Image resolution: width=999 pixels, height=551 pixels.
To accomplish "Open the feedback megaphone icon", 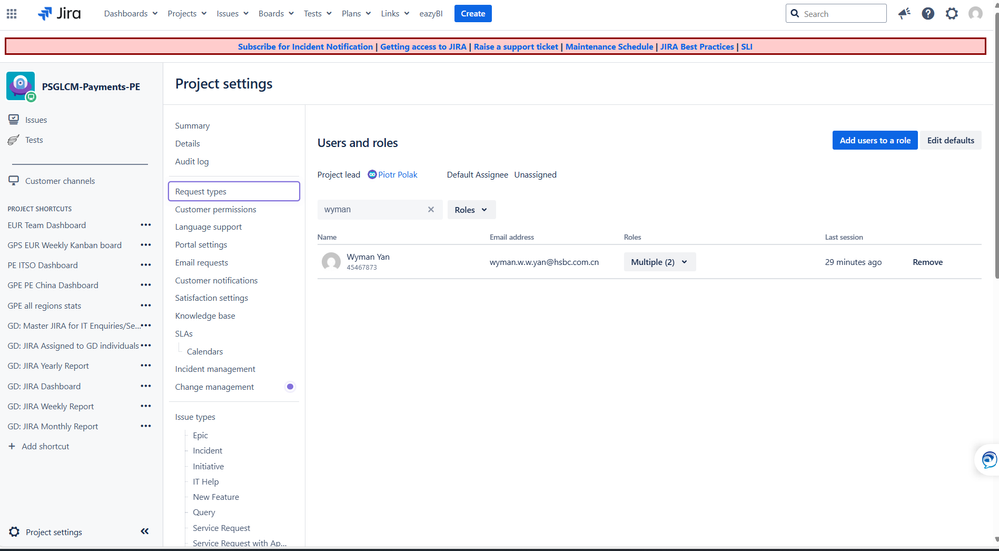I will [904, 13].
